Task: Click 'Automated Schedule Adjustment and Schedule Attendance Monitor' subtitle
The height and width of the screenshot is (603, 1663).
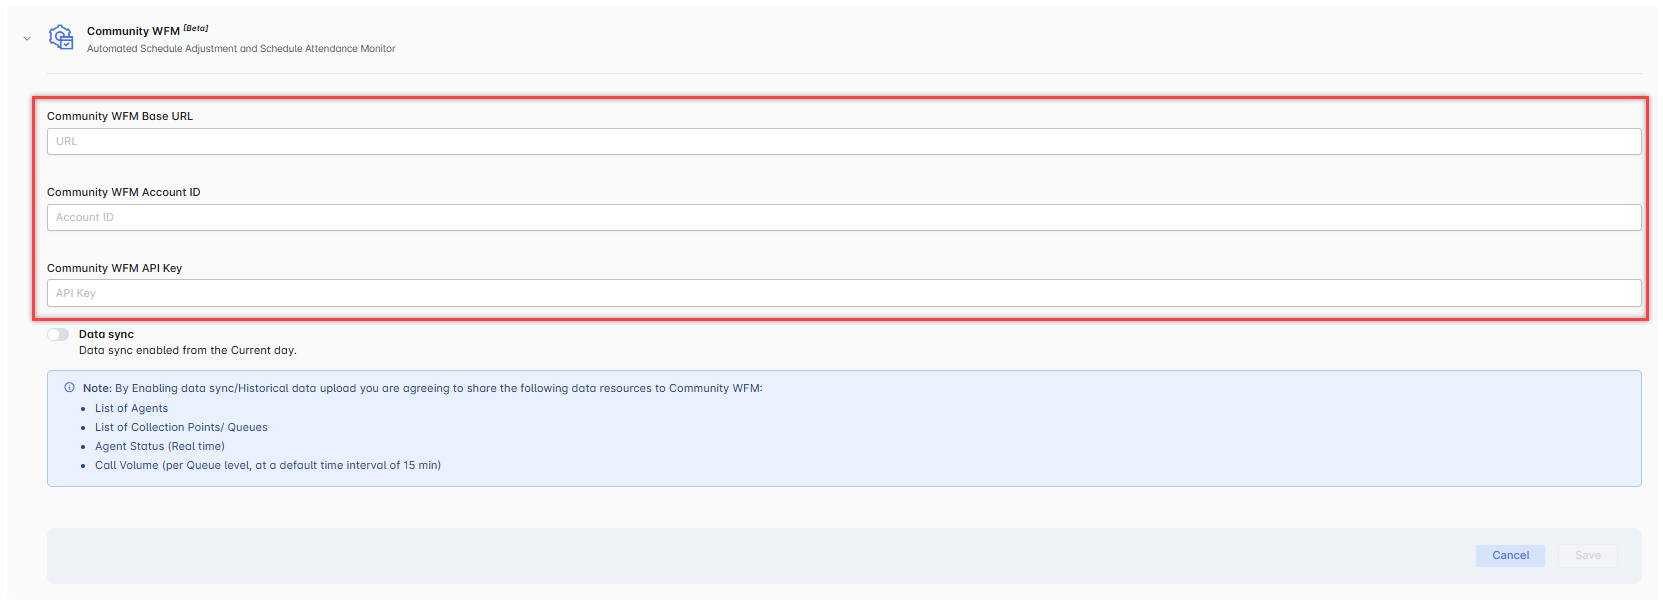Action: point(241,49)
